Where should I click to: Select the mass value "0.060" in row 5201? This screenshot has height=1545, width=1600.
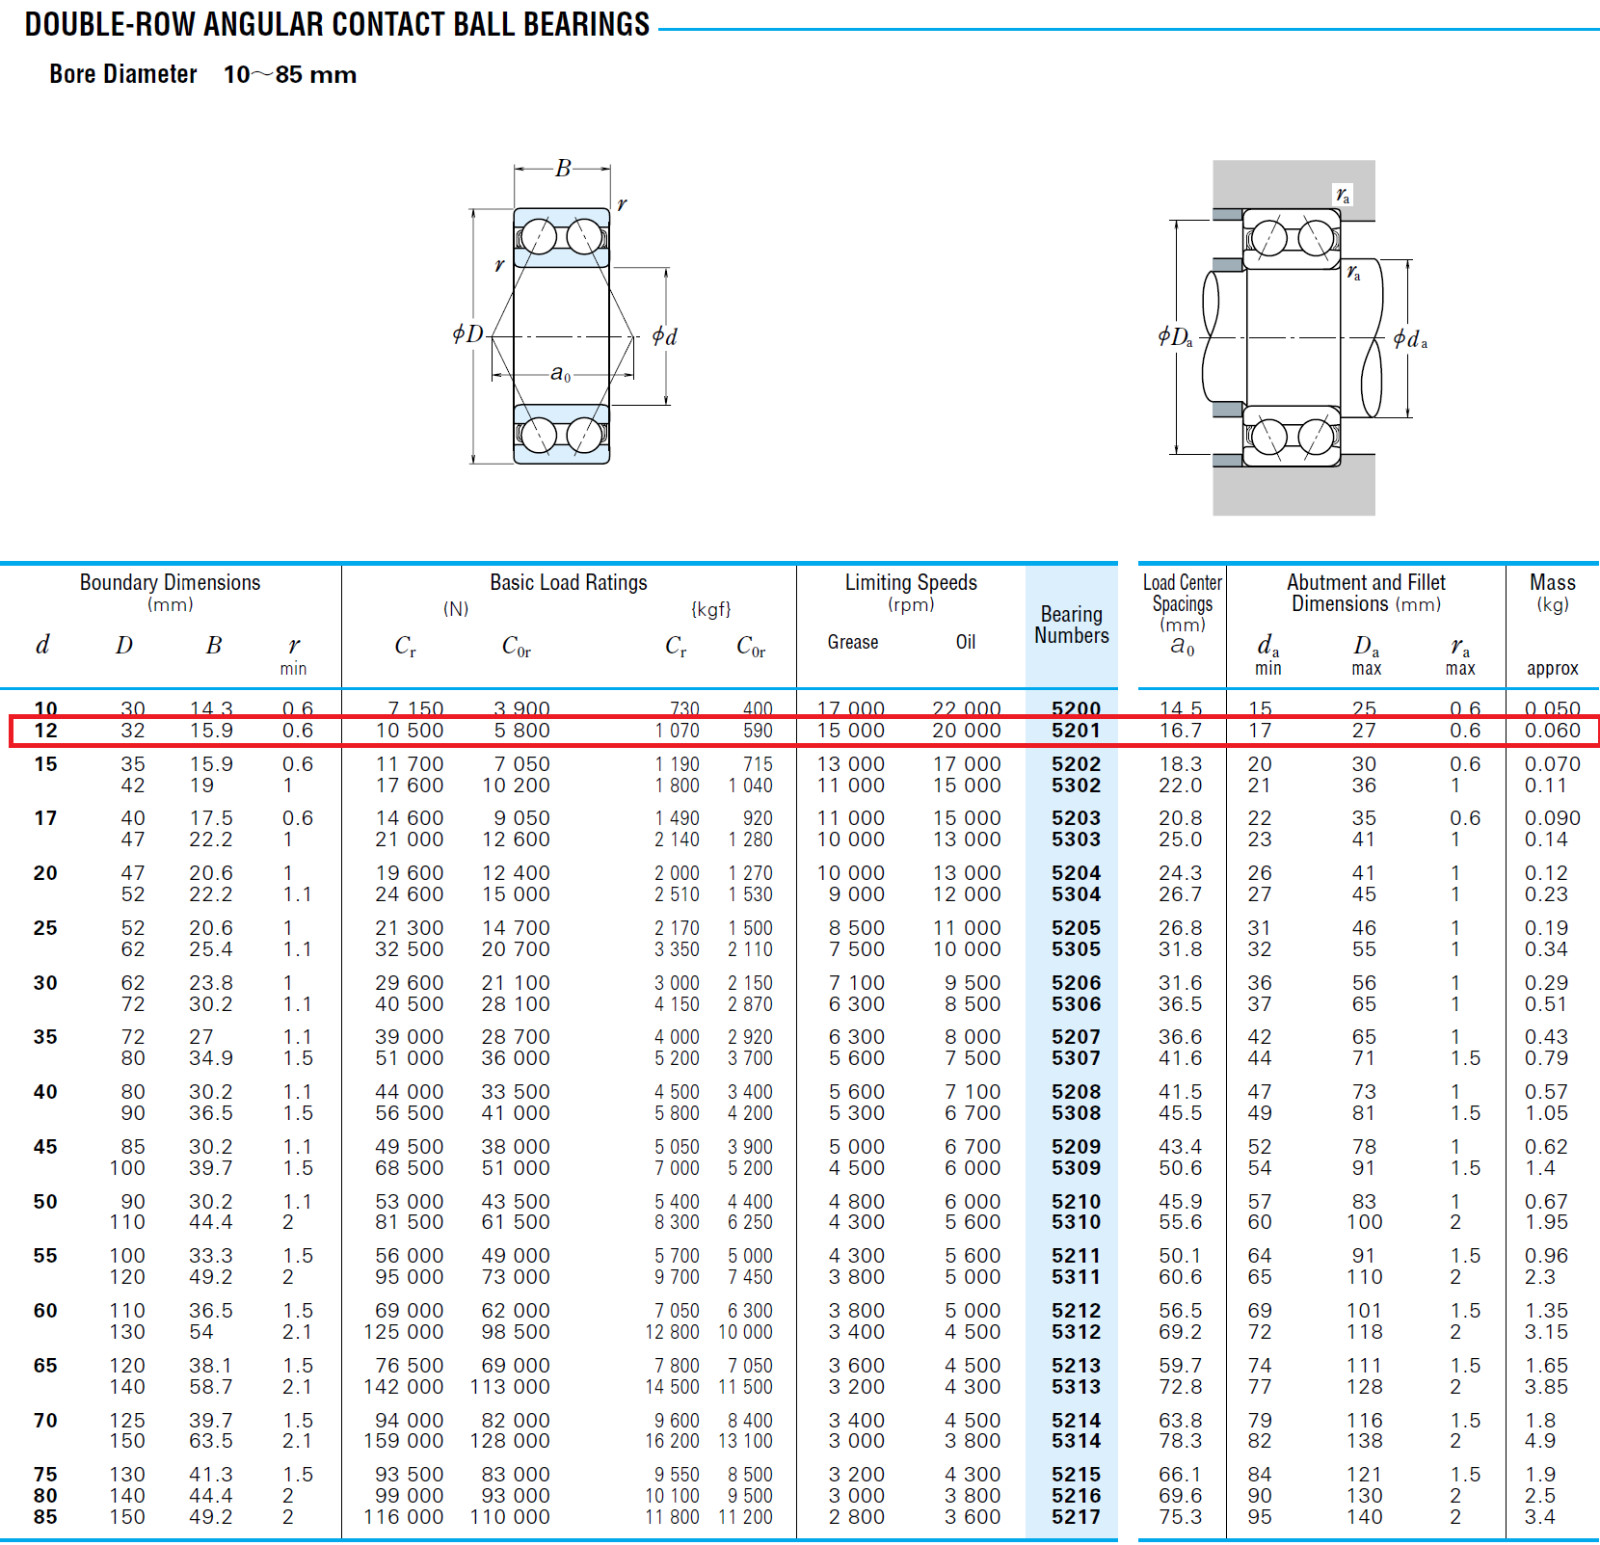1553,731
